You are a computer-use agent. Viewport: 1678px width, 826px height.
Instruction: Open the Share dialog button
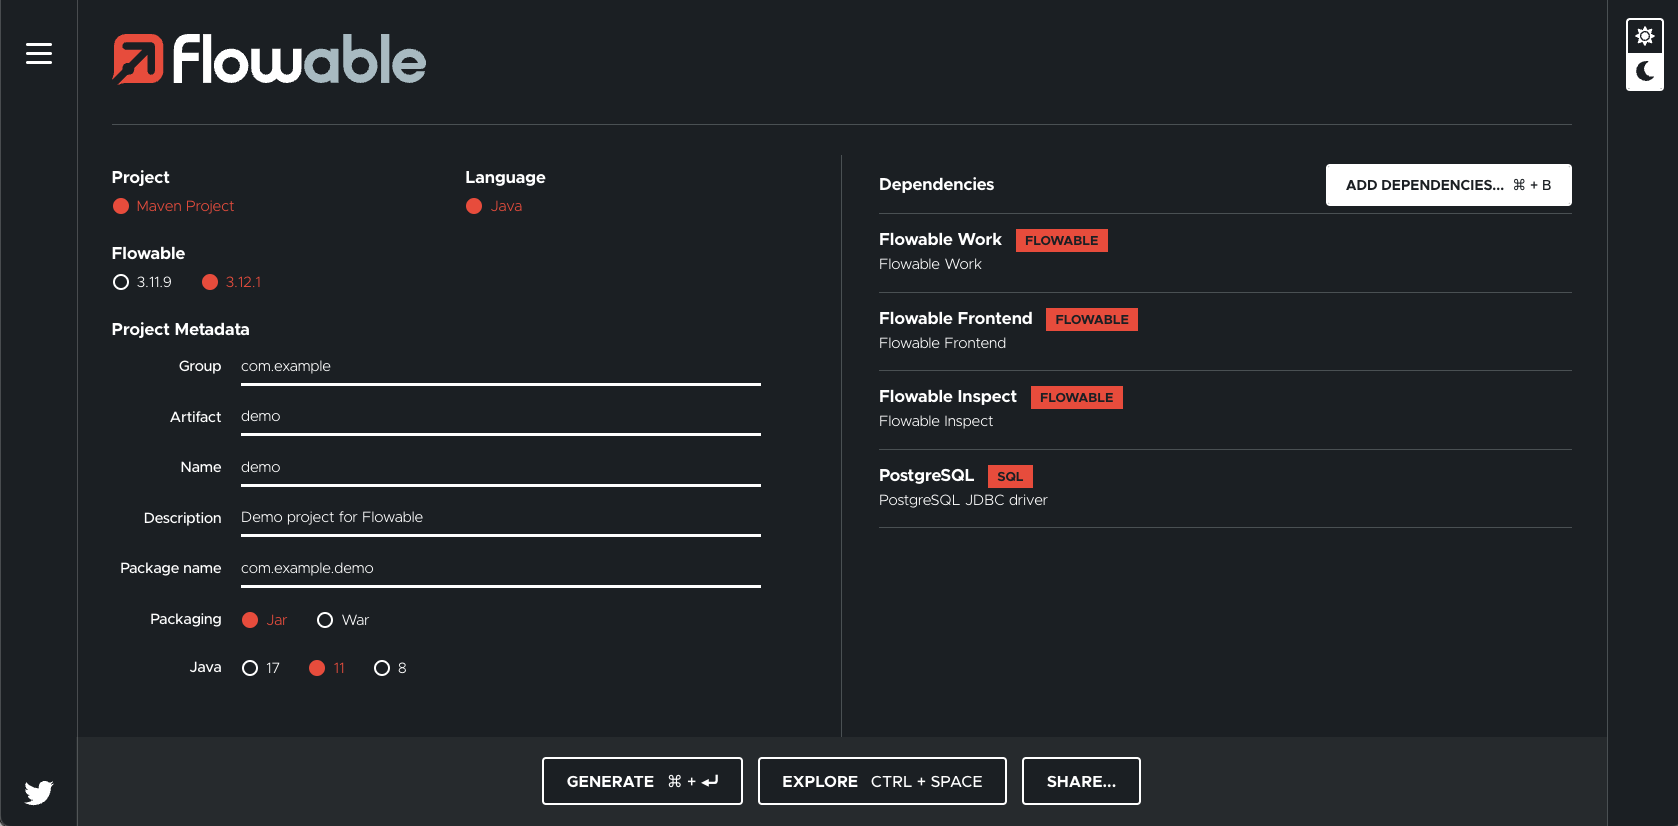point(1080,781)
